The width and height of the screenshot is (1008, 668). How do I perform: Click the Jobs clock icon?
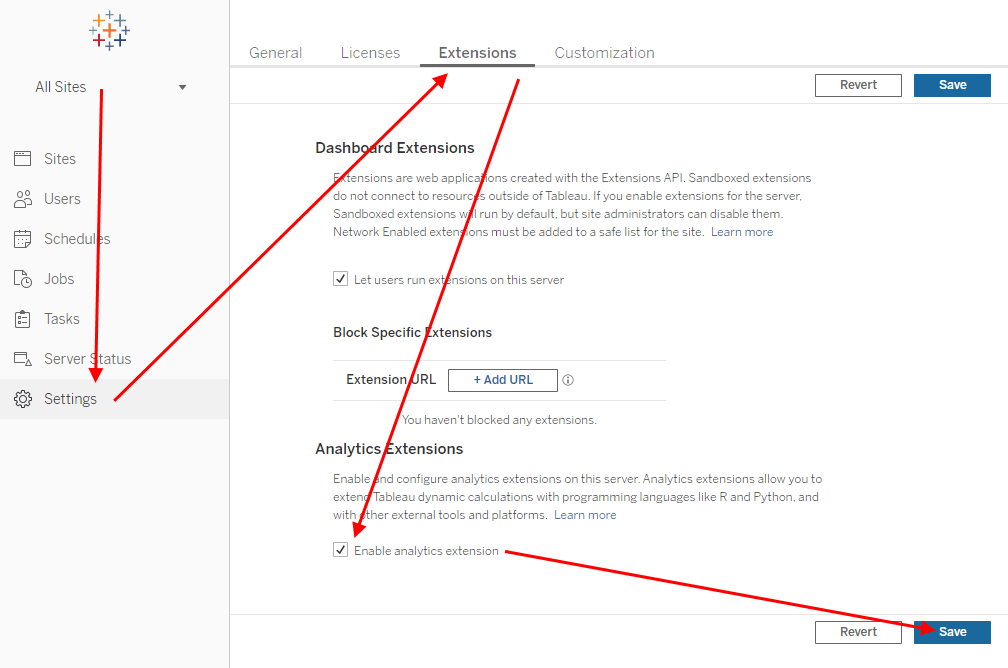(x=22, y=278)
